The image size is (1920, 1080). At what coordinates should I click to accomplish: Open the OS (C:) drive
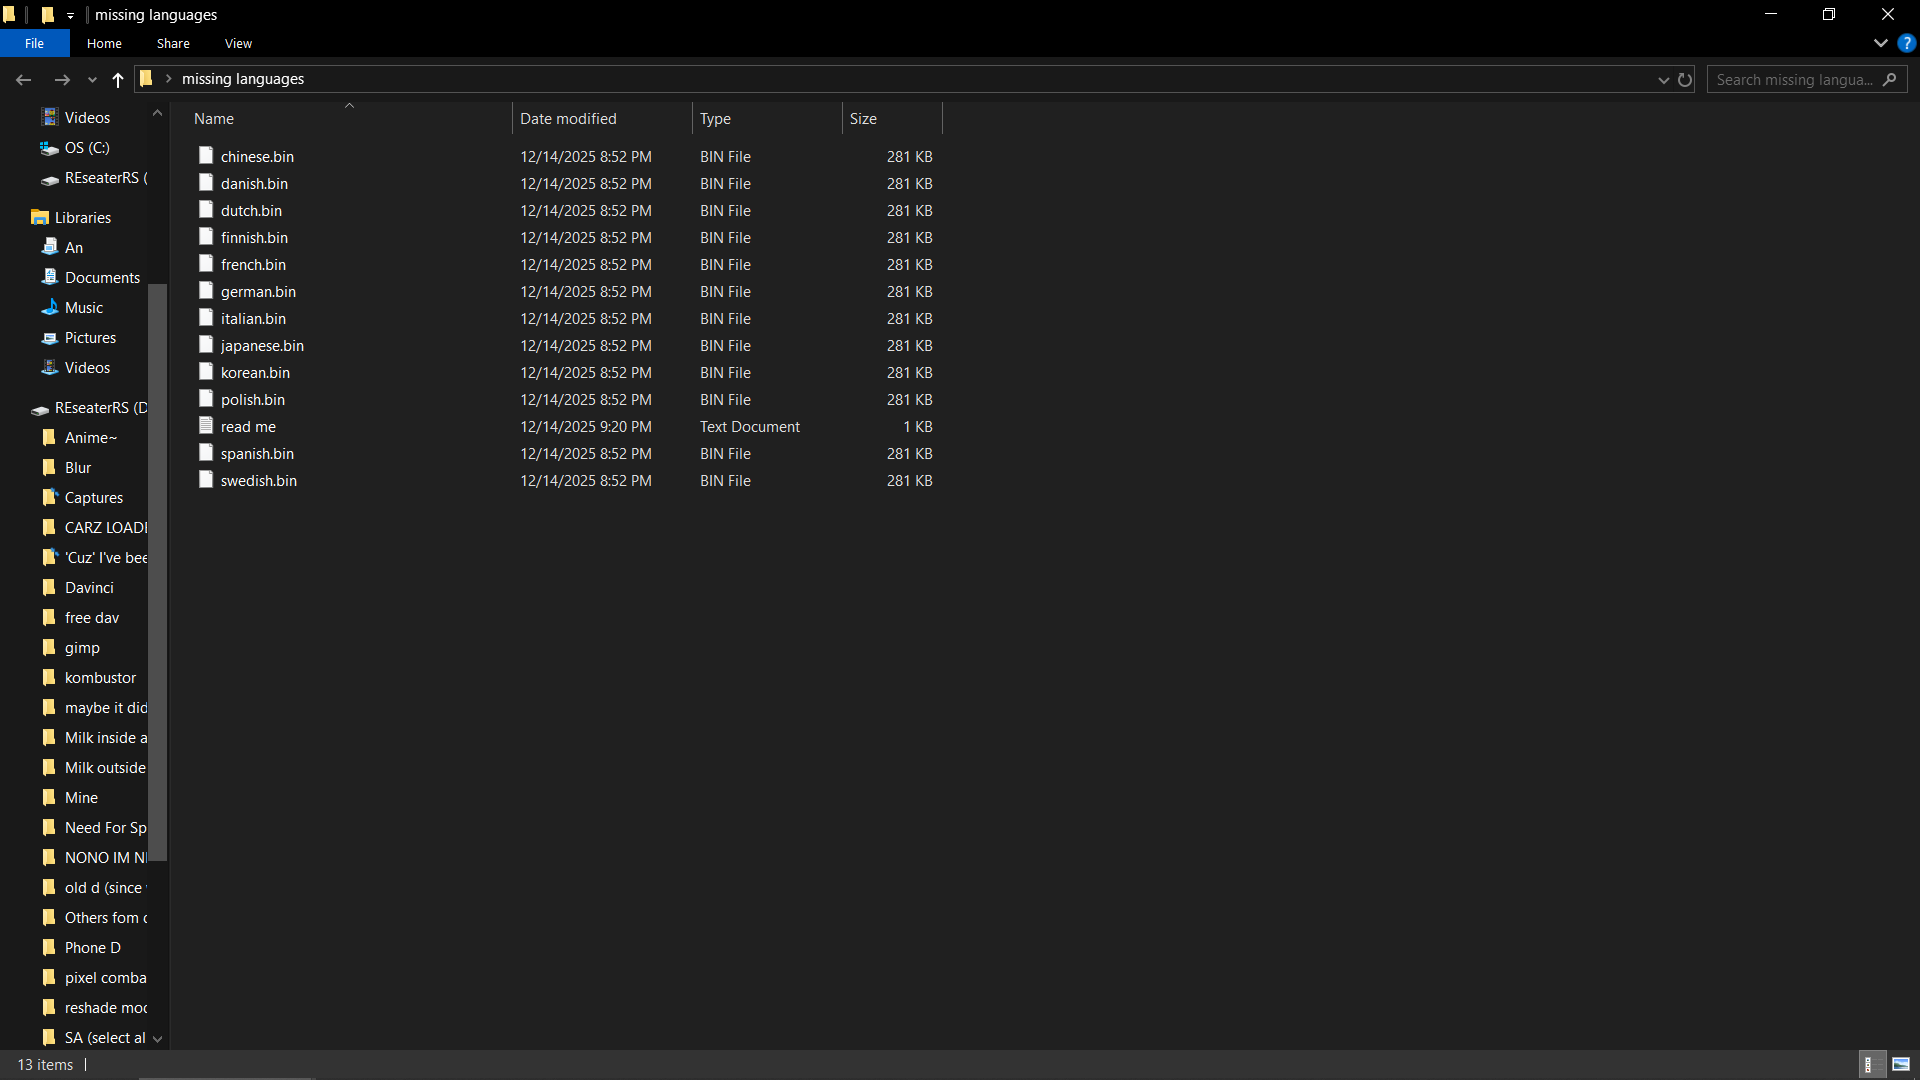[87, 148]
